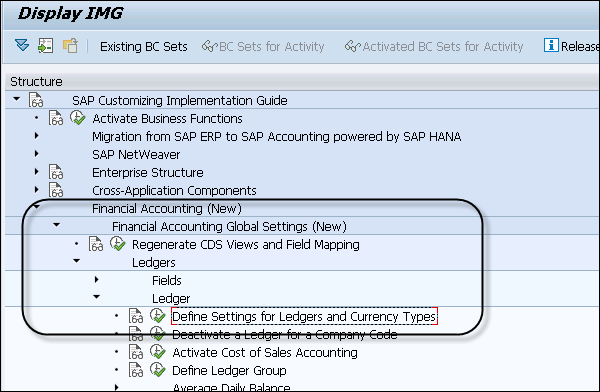
Task: Click the yellow copy-folder toolbar icon
Action: [x=70, y=46]
